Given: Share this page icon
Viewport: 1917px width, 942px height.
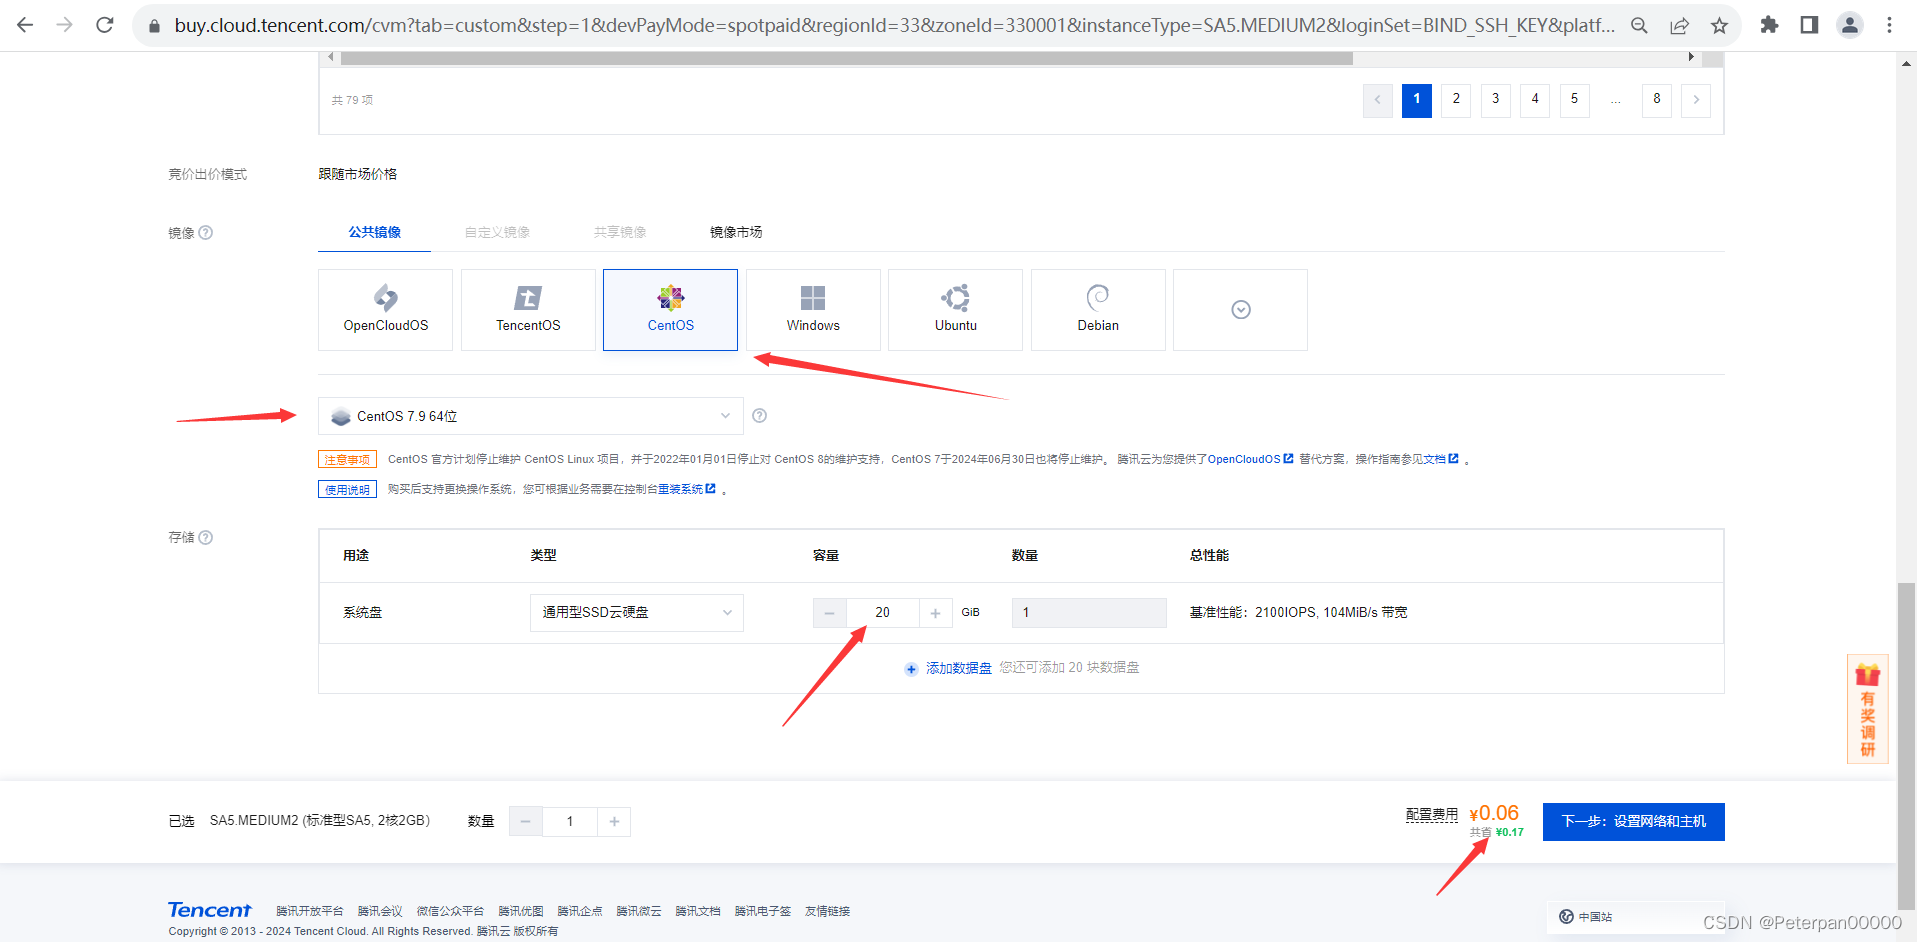Looking at the screenshot, I should tap(1679, 26).
